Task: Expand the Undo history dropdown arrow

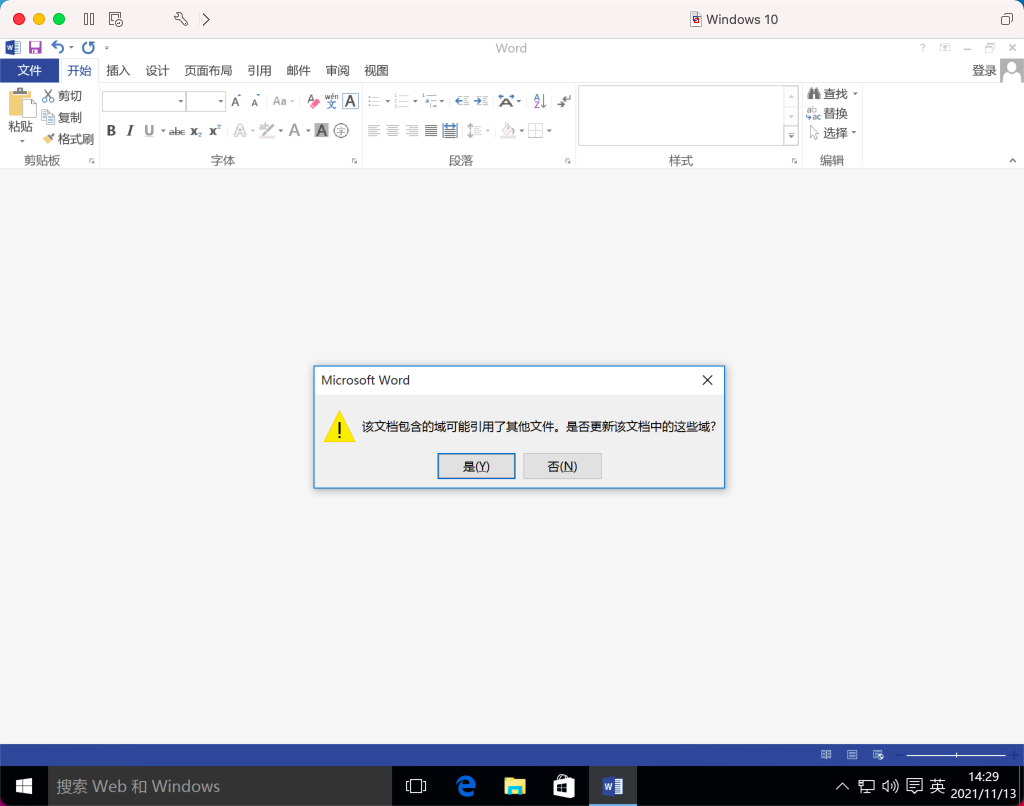Action: click(x=71, y=48)
